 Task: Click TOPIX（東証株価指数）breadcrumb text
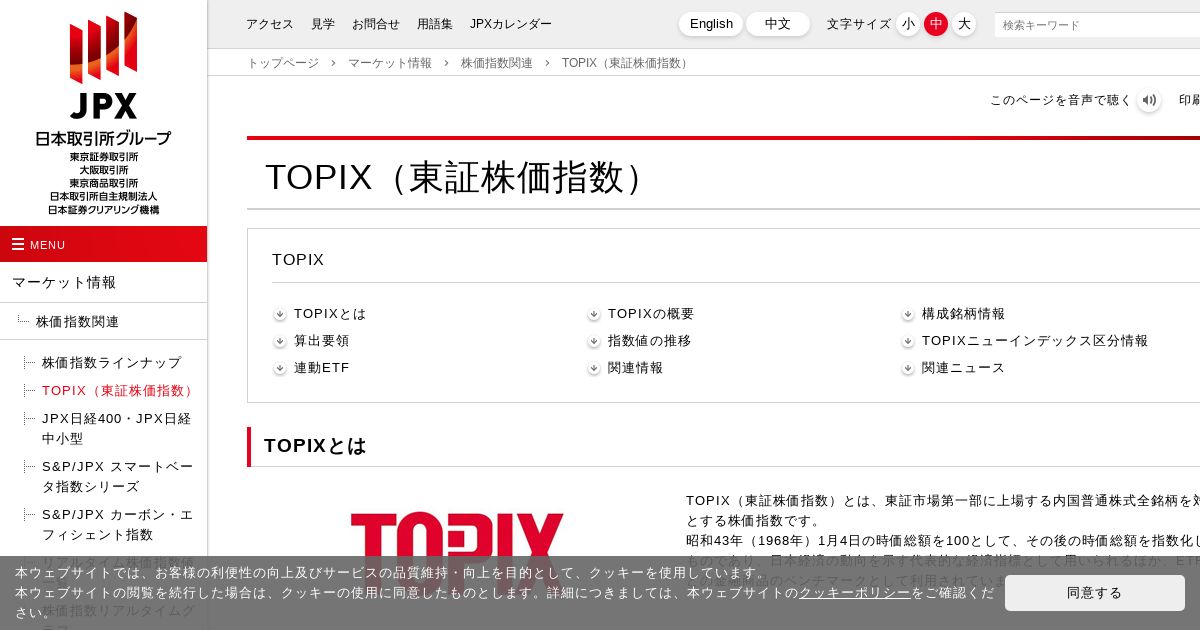click(x=627, y=63)
